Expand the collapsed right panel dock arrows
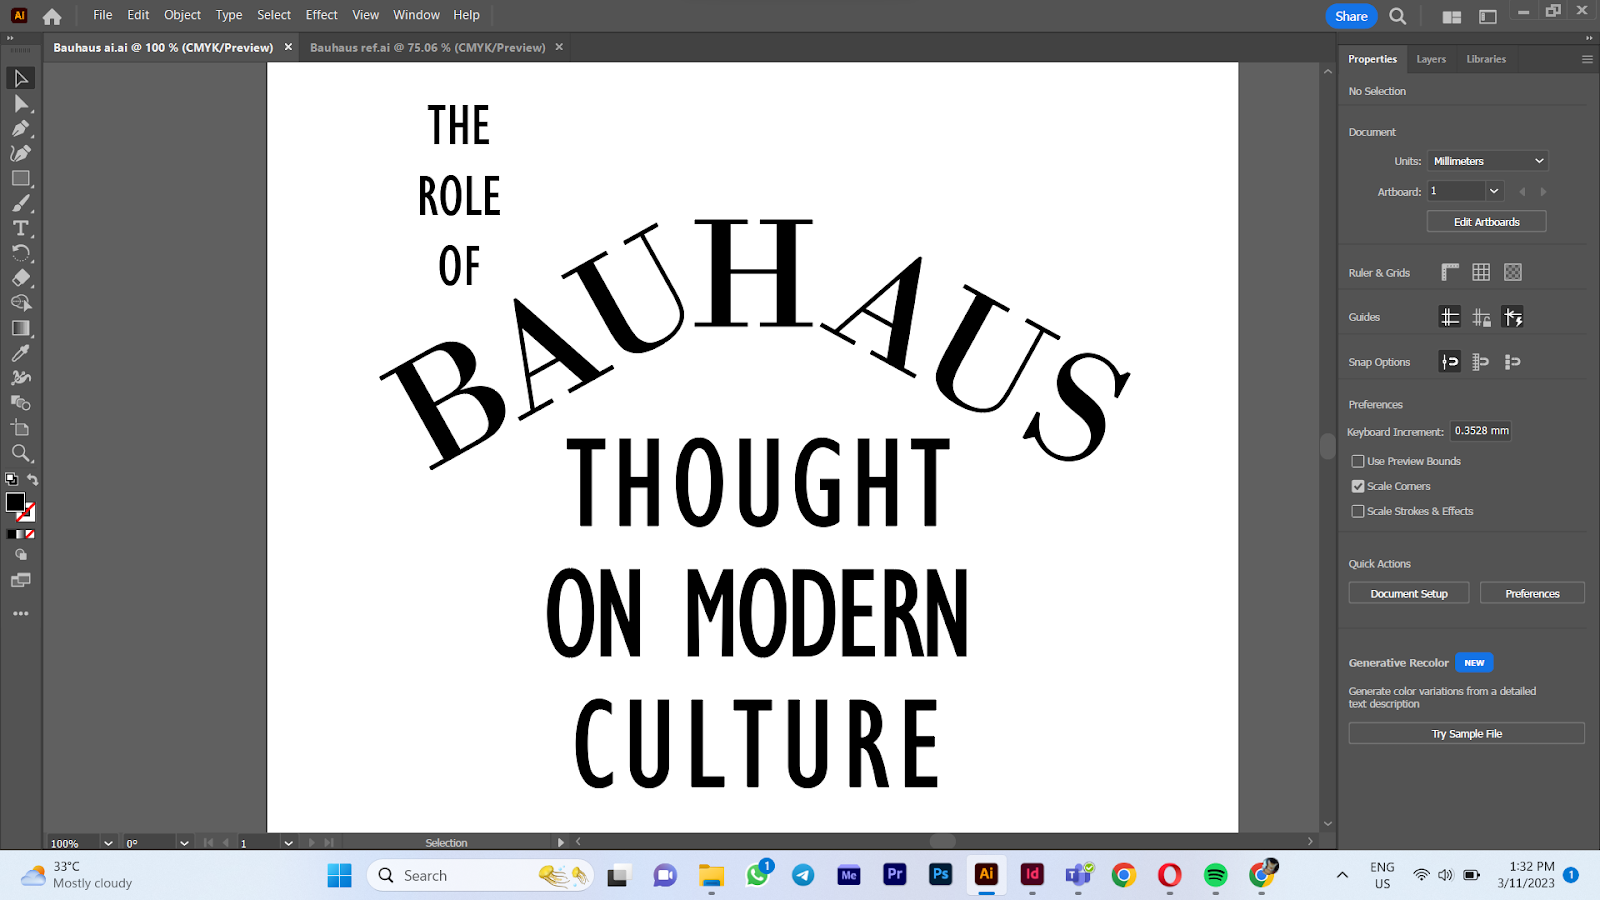 click(1589, 38)
